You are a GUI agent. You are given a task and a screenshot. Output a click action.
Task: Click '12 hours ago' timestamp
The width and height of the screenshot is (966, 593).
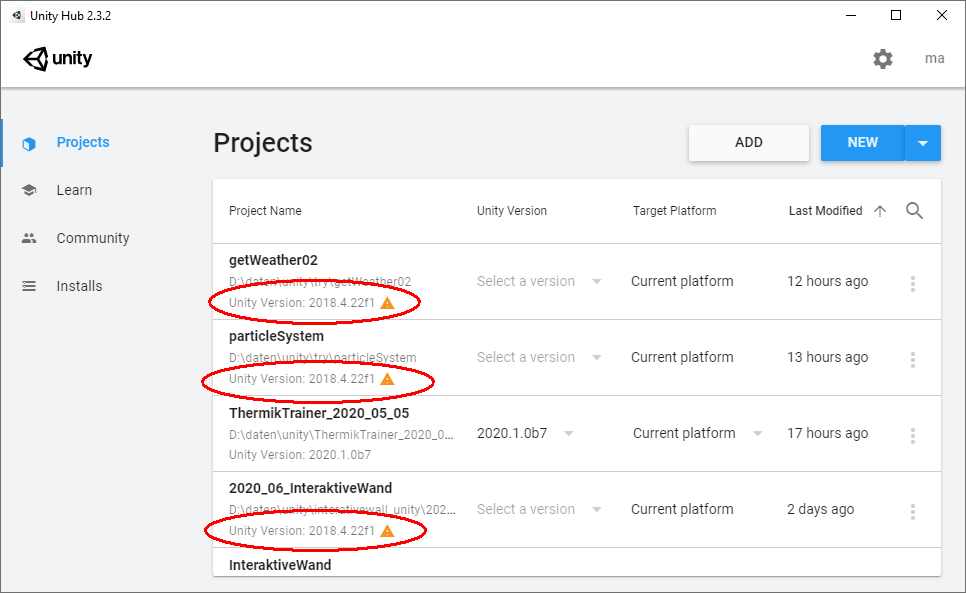[x=827, y=281]
